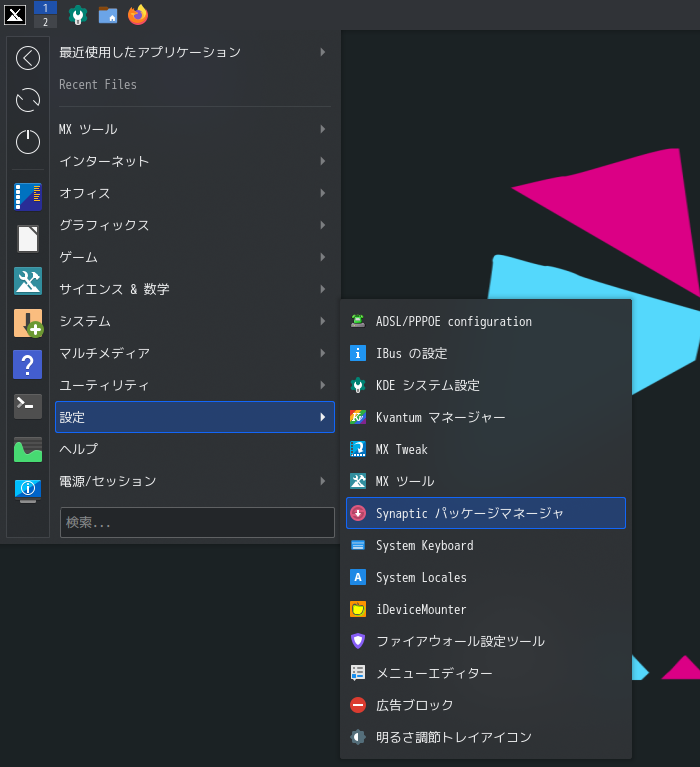This screenshot has height=767, width=700.
Task: Select the highlighted 設定 category
Action: point(195,417)
